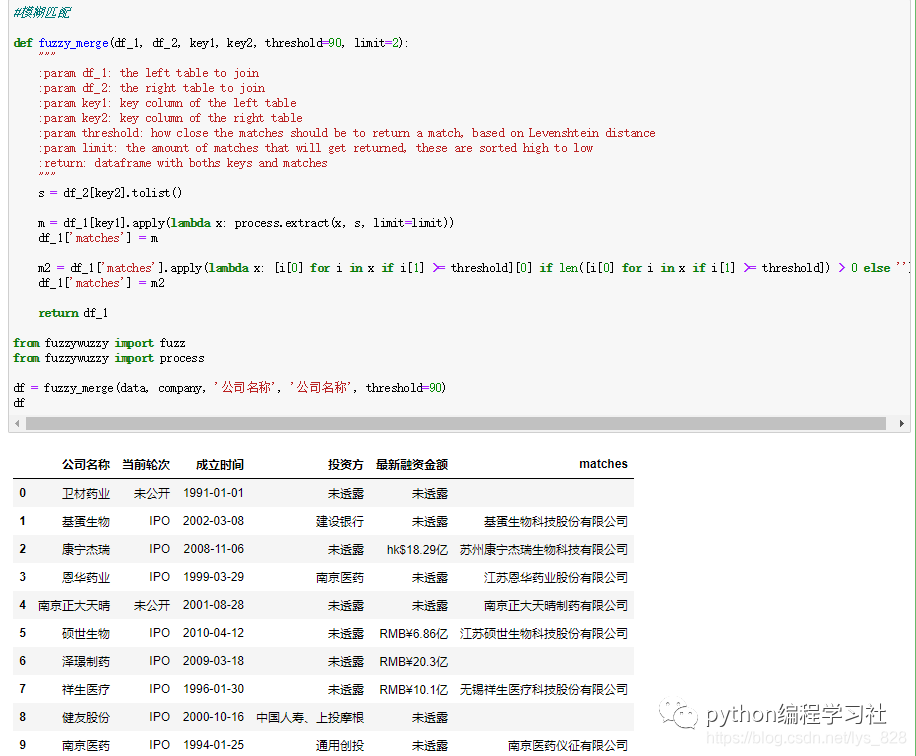Click the 南京医药 investor cell in row 3
This screenshot has width=916, height=756.
pos(340,577)
